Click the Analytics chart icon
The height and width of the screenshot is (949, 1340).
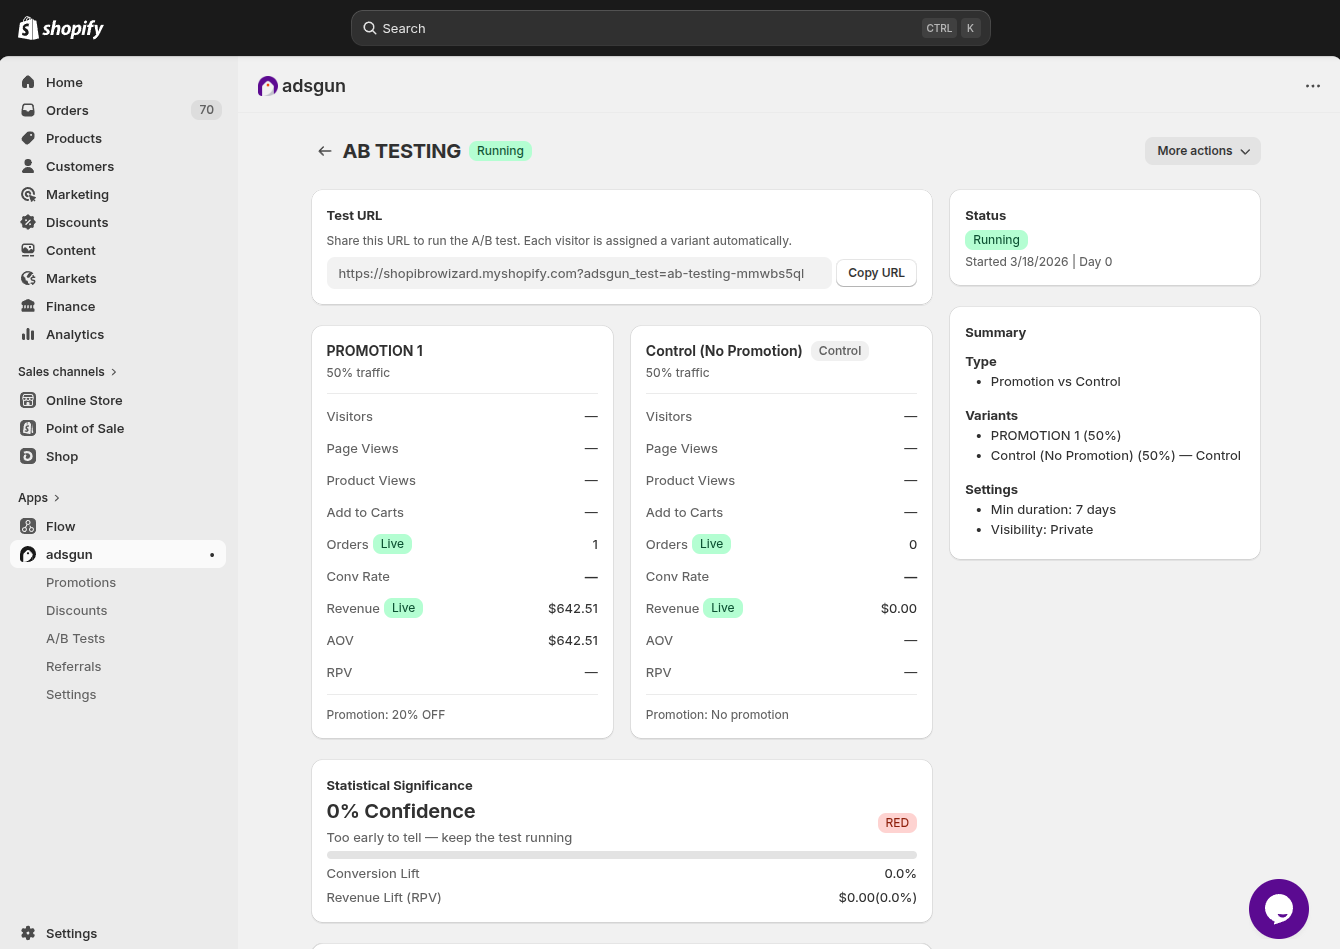[x=28, y=334]
